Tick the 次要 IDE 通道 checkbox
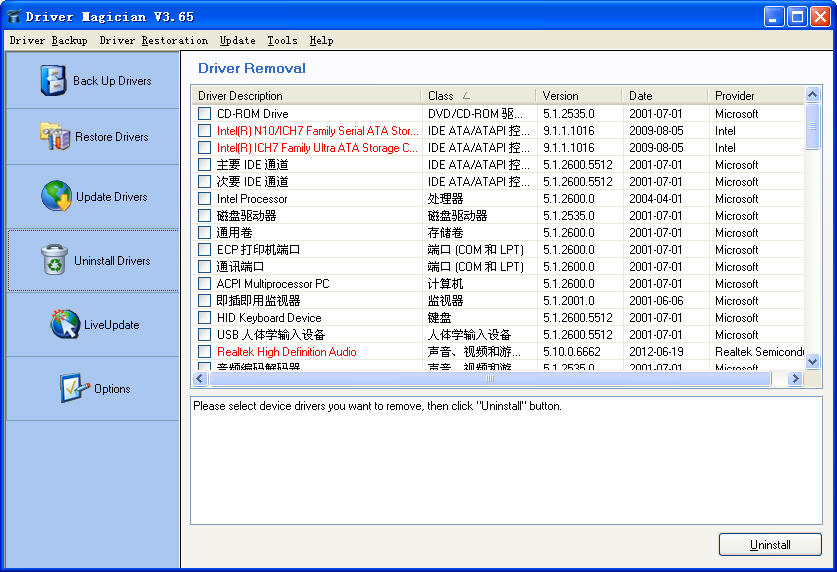Screen dimensions: 837x572 click(x=204, y=181)
